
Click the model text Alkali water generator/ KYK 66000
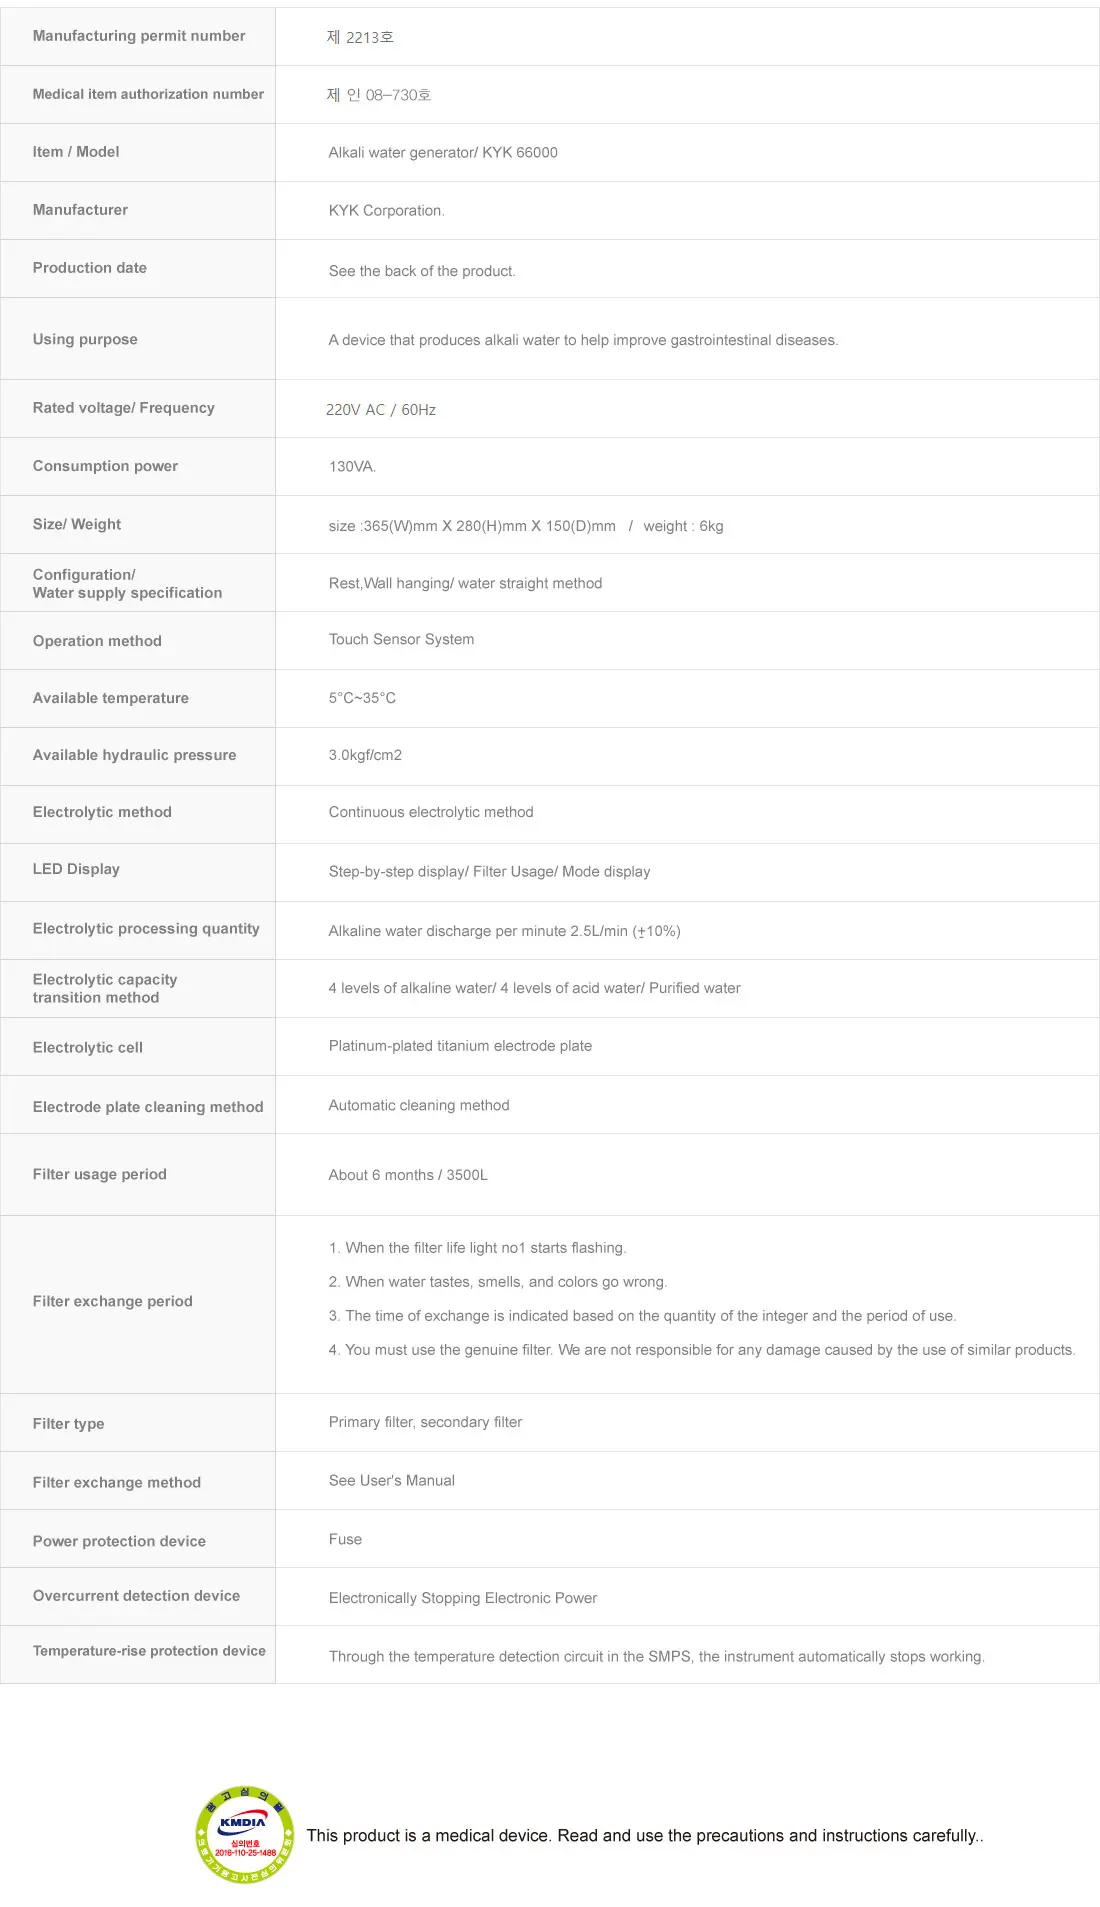pyautogui.click(x=443, y=153)
